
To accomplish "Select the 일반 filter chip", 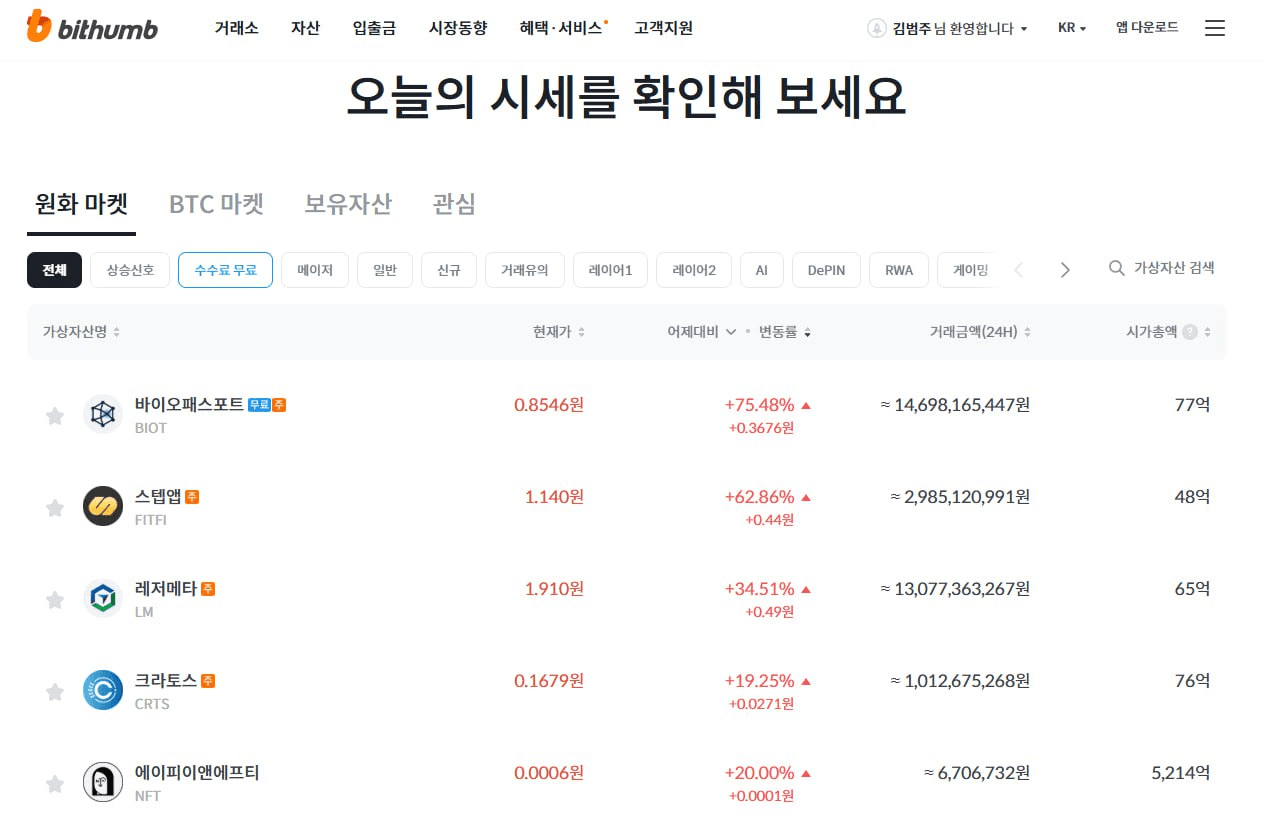I will pos(385,270).
